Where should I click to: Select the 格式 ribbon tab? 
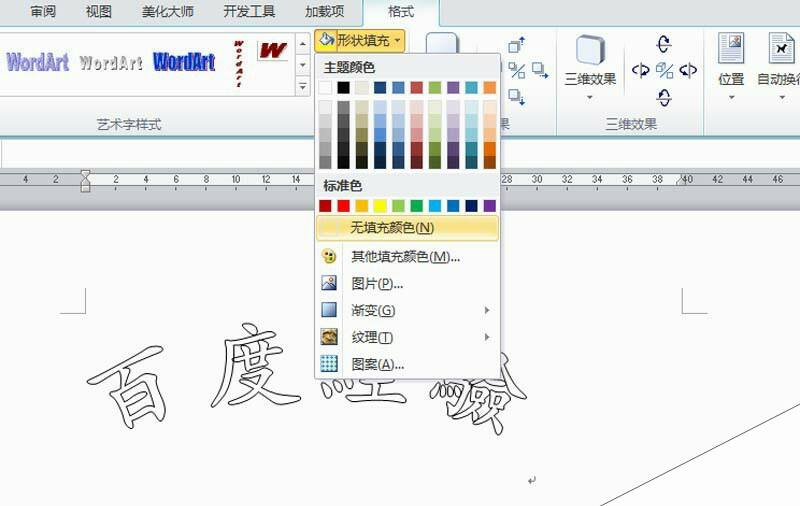coord(401,11)
